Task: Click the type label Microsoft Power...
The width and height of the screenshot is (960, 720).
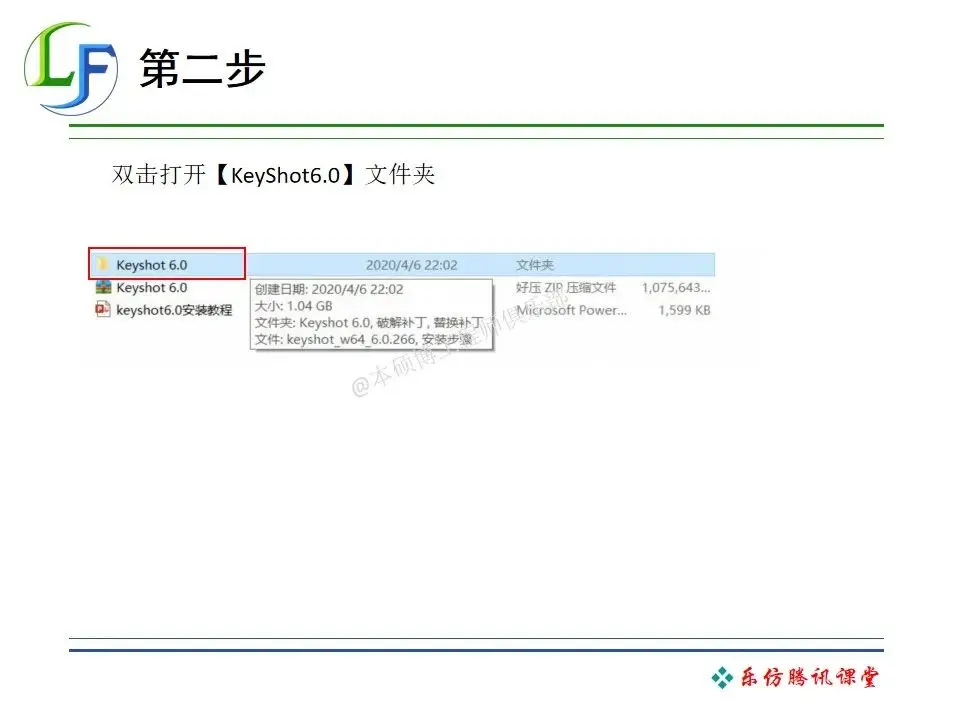Action: pyautogui.click(x=571, y=310)
